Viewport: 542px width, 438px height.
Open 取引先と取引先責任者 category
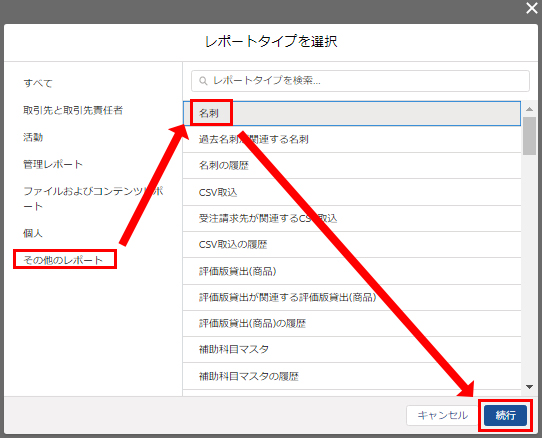click(x=73, y=110)
